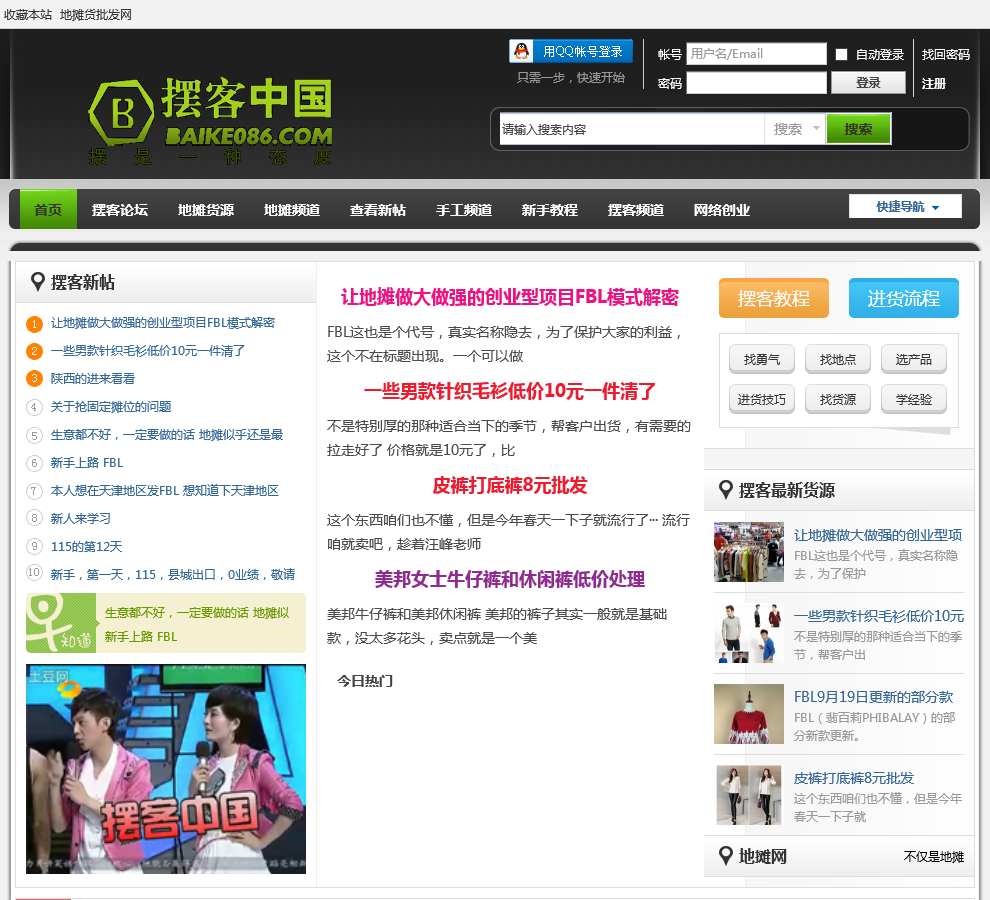Click the 找回密码 link

tap(945, 54)
